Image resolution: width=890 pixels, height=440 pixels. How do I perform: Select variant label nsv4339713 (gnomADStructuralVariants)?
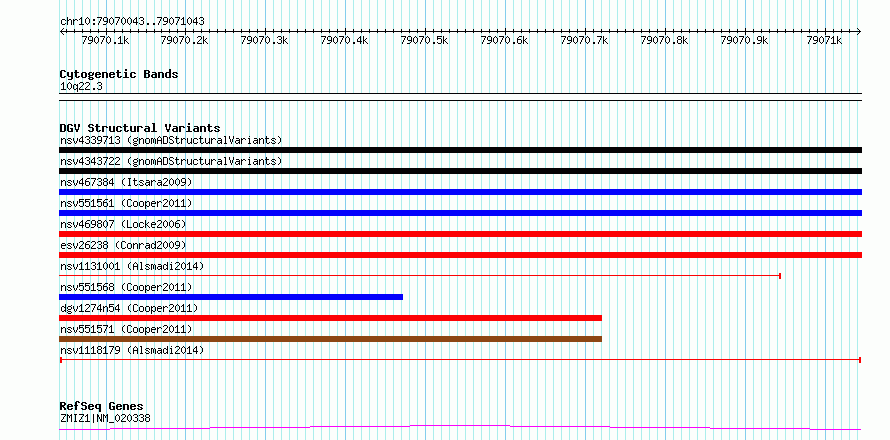click(x=171, y=140)
